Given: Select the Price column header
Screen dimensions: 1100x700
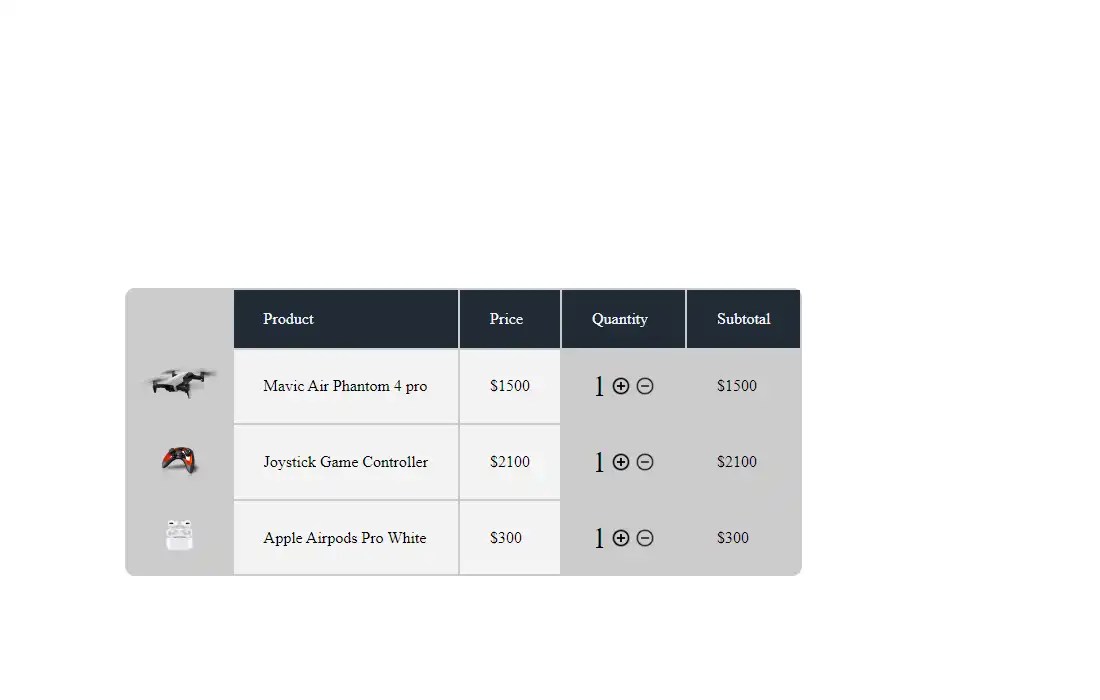Looking at the screenshot, I should click(x=510, y=319).
